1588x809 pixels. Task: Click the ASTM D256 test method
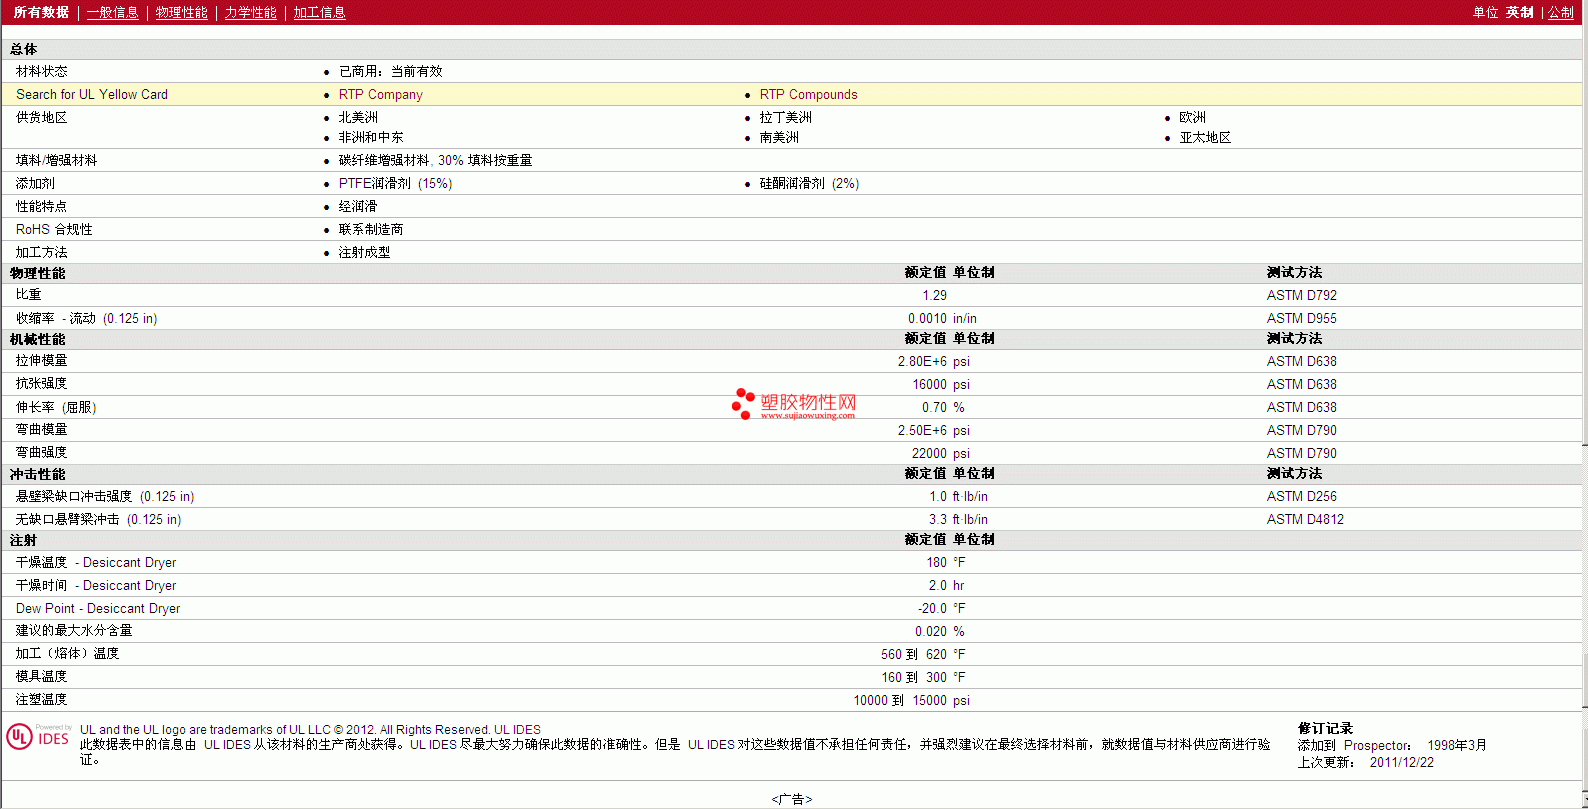coord(1301,496)
